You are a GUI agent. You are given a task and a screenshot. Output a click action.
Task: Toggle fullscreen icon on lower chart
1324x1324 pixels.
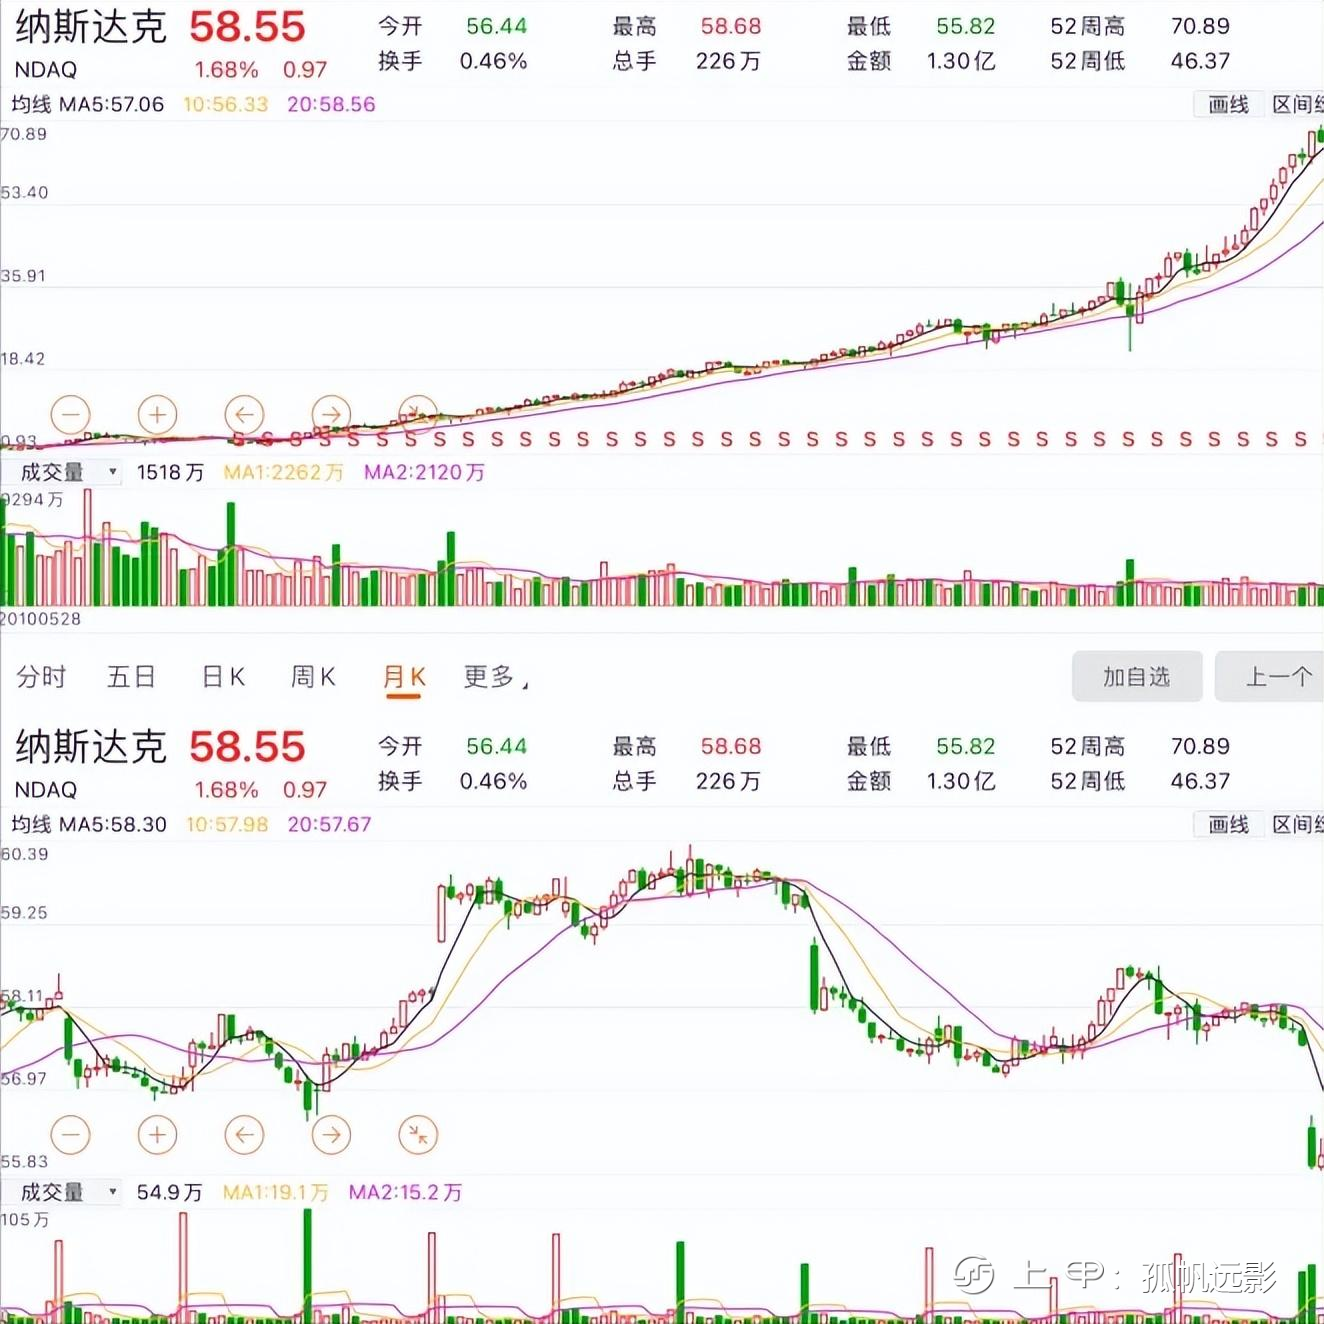tap(418, 1134)
